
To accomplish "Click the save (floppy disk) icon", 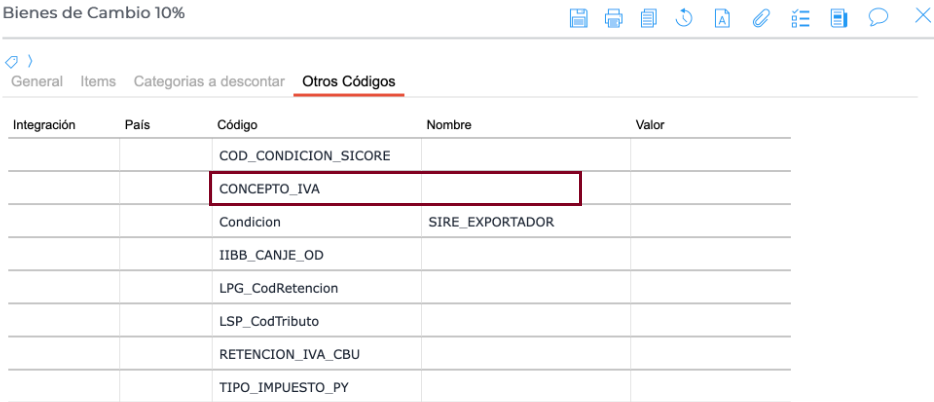I will (x=578, y=17).
